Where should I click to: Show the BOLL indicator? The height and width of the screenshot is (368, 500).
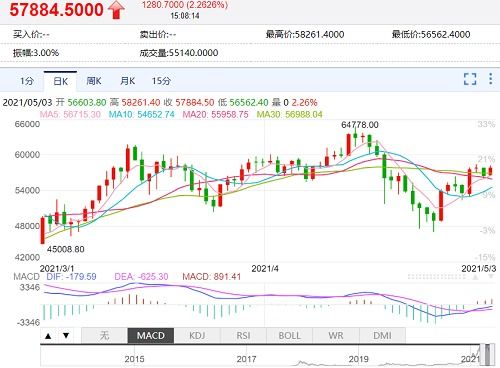click(x=289, y=335)
